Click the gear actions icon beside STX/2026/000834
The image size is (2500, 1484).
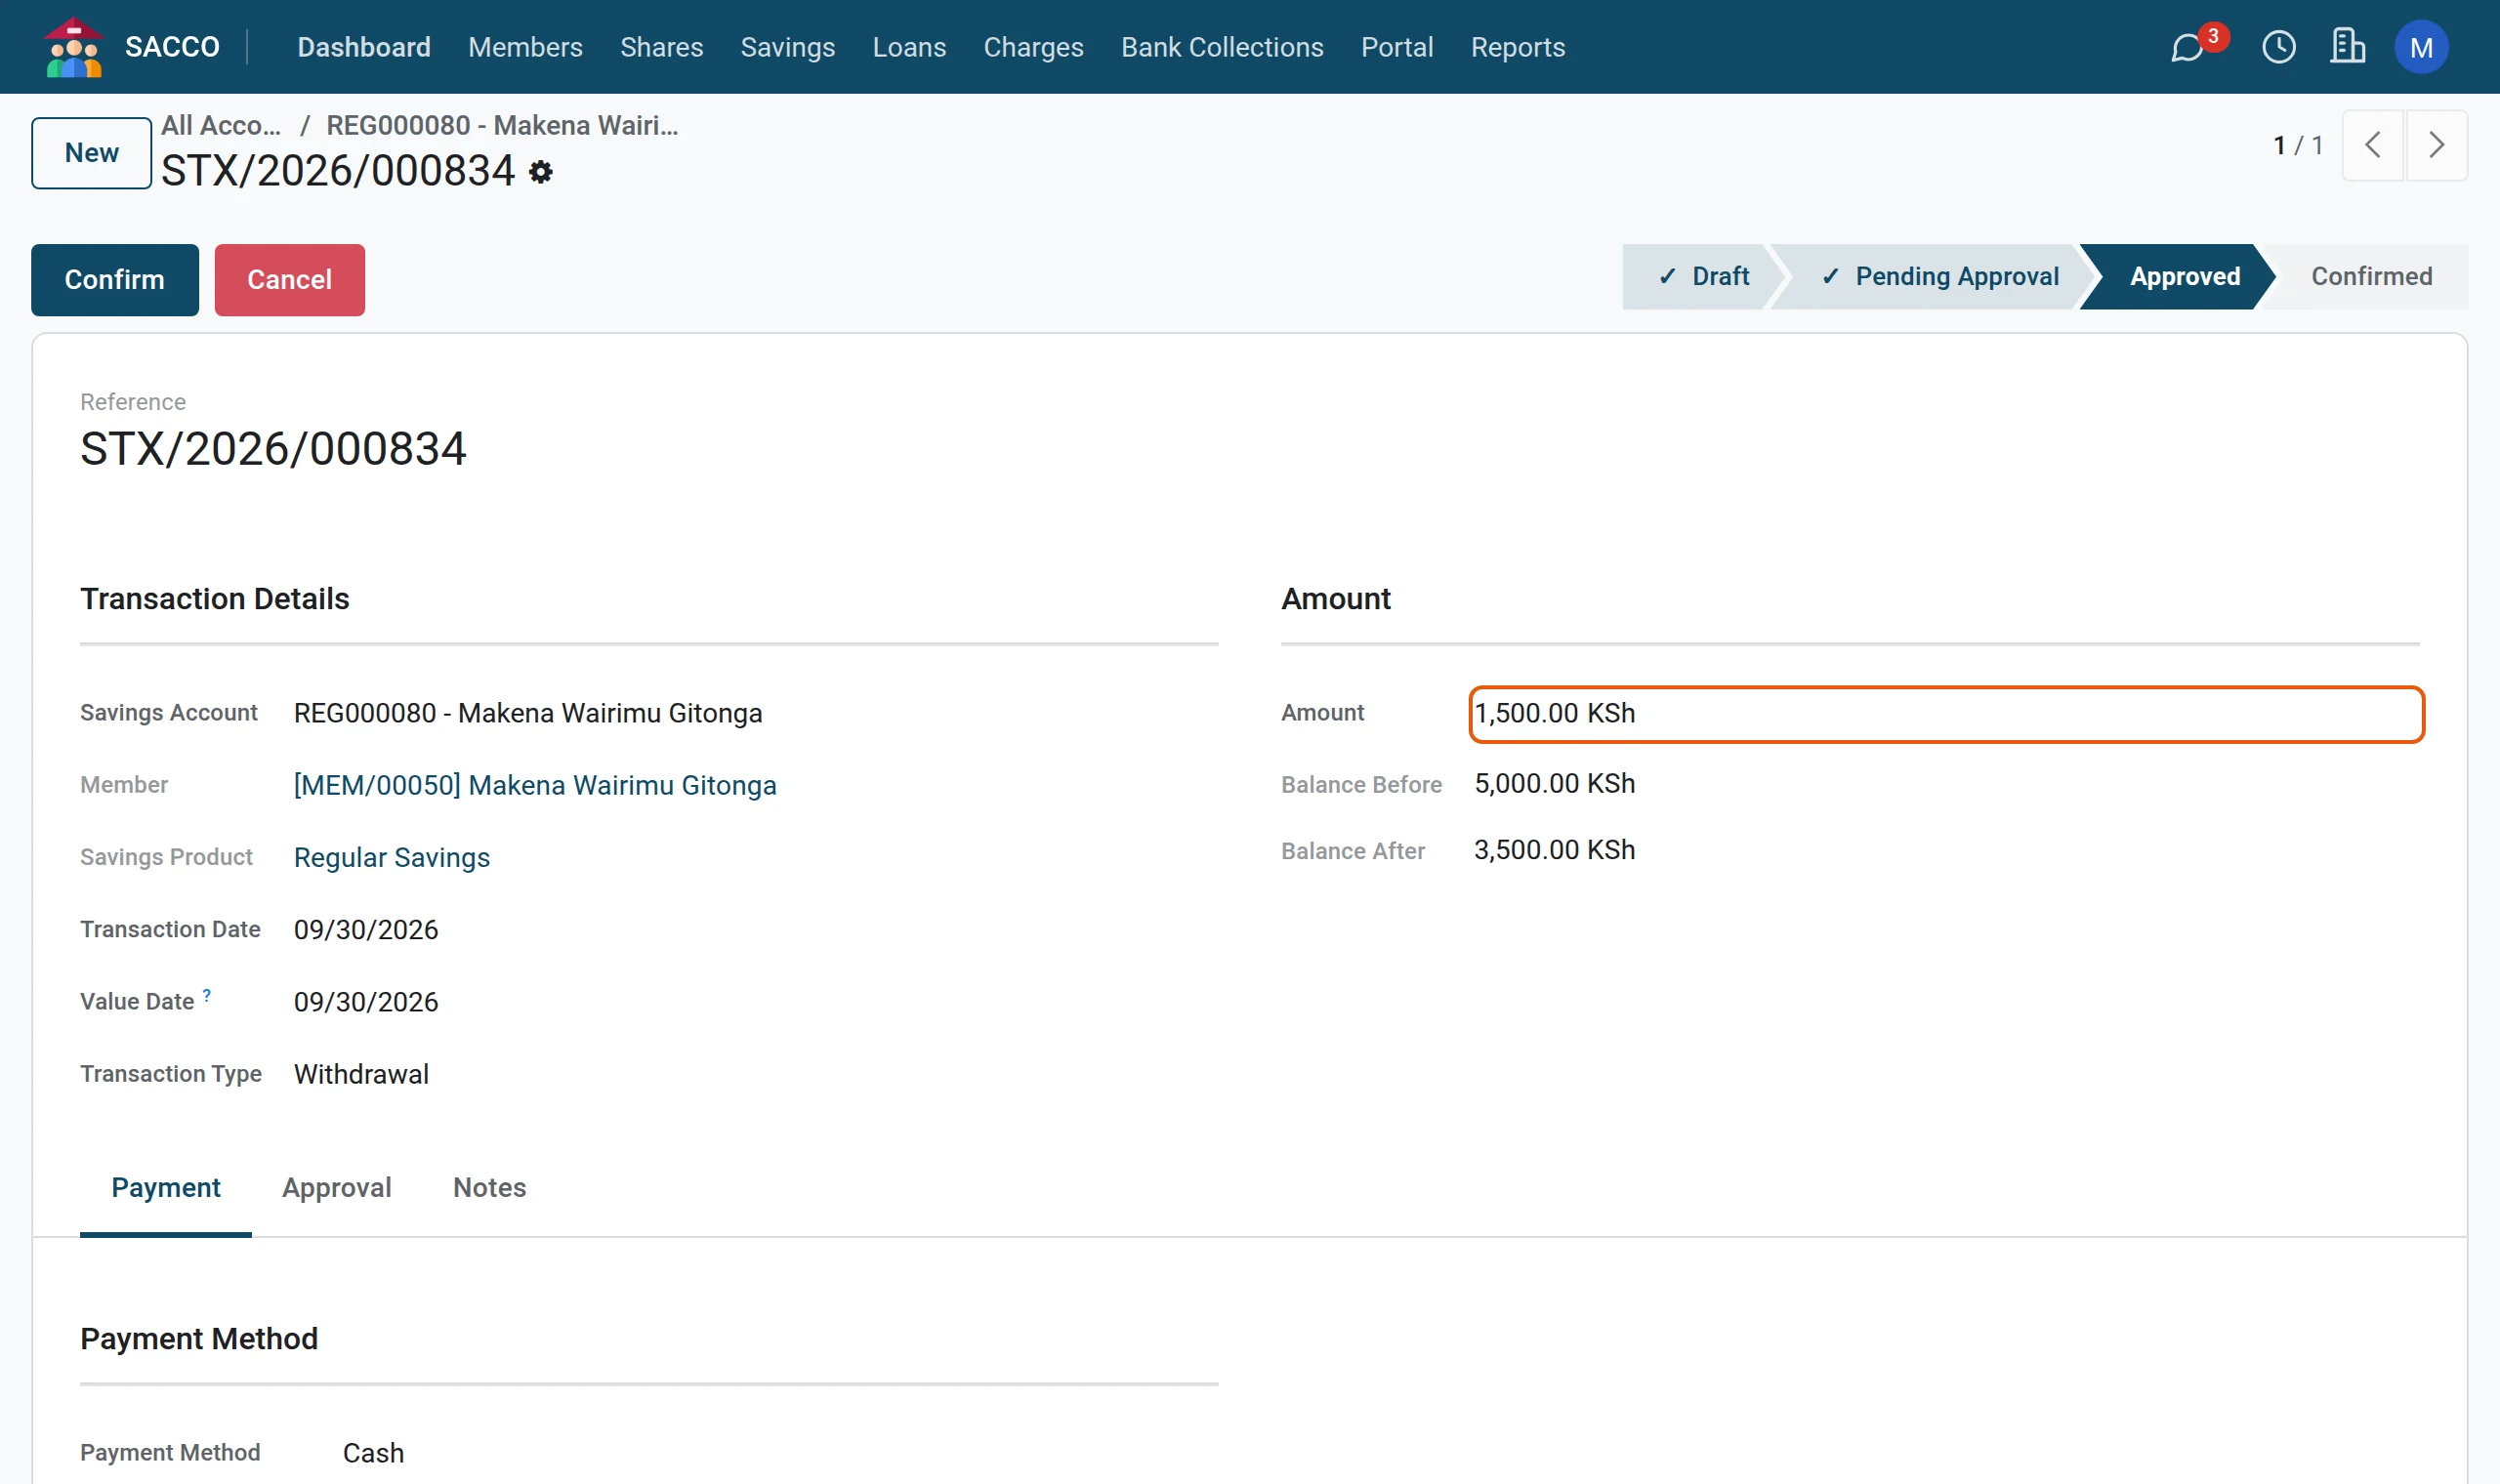541,172
